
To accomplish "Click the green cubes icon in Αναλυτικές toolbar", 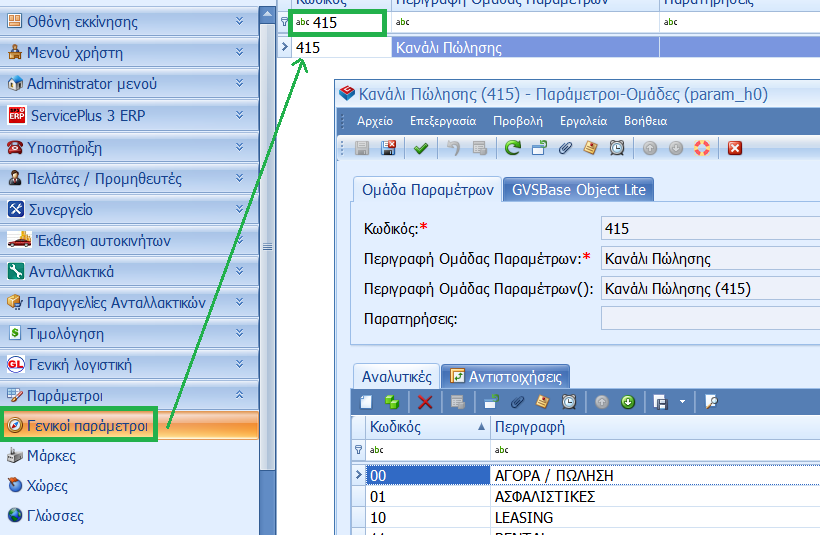I will [392, 402].
